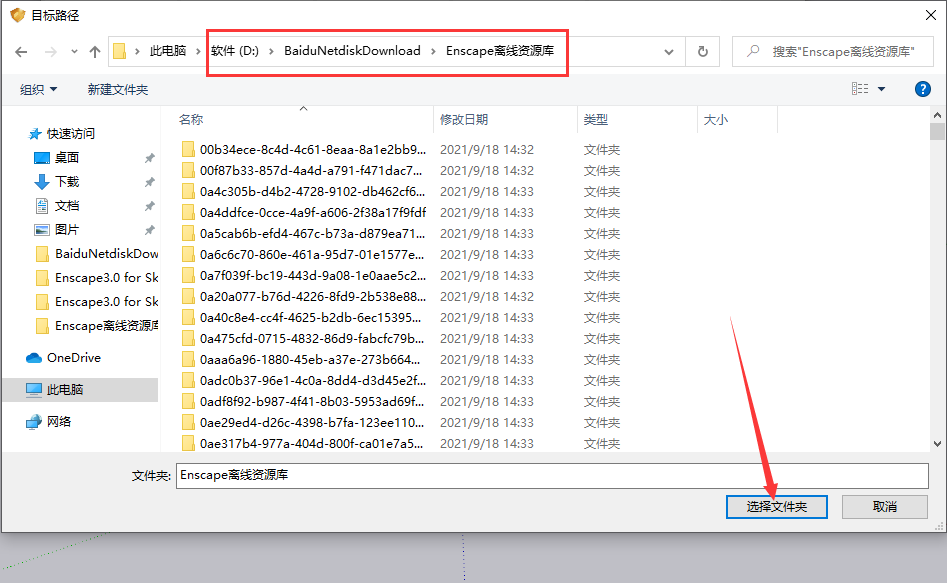The image size is (947, 583).
Task: Click folder icon of 0adf8f92-b987-4f41-8b03-5953ad69f...
Action: click(x=188, y=402)
